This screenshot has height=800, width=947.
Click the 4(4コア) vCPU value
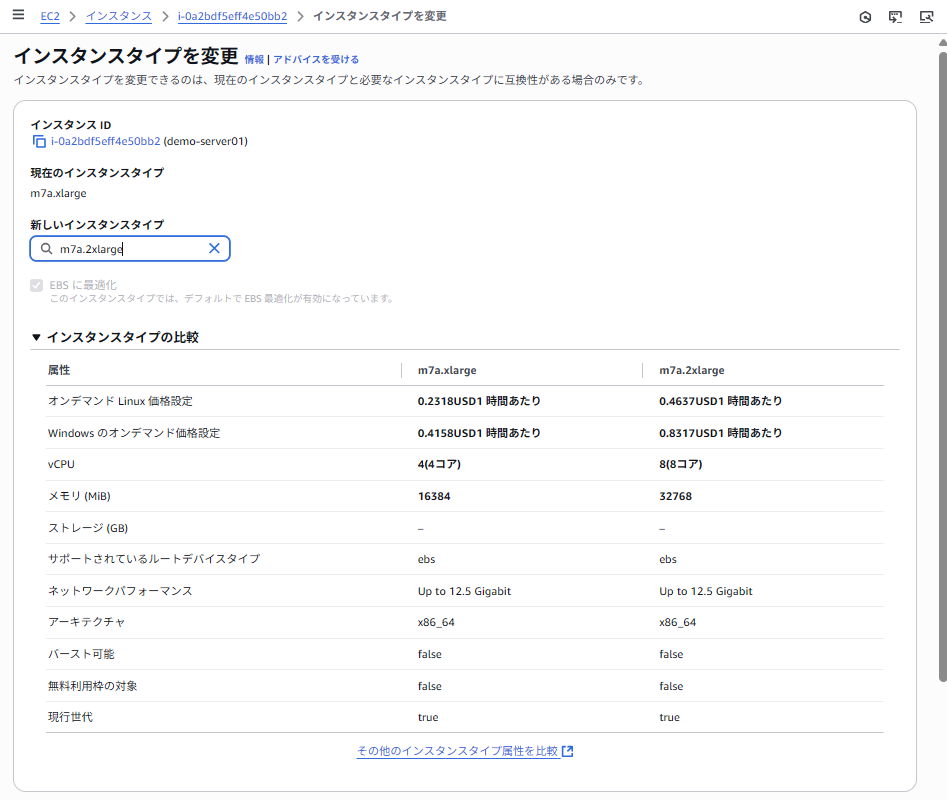pyautogui.click(x=439, y=464)
